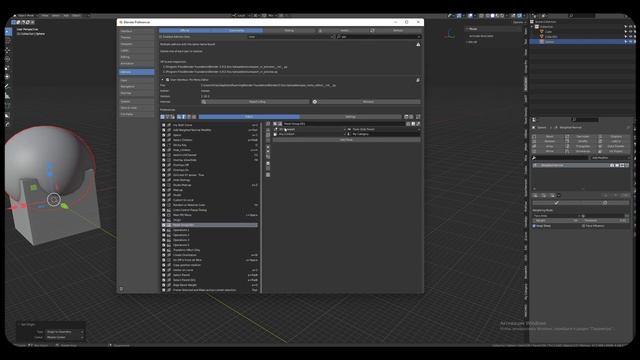Open the add-on category dropdown

click(291, 37)
